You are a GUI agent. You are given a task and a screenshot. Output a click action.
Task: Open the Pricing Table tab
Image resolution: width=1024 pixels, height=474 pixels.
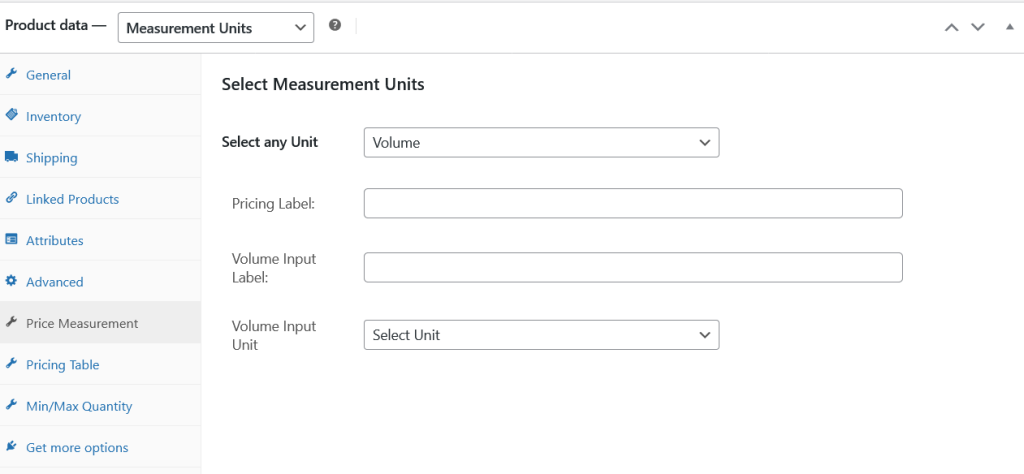click(x=63, y=365)
